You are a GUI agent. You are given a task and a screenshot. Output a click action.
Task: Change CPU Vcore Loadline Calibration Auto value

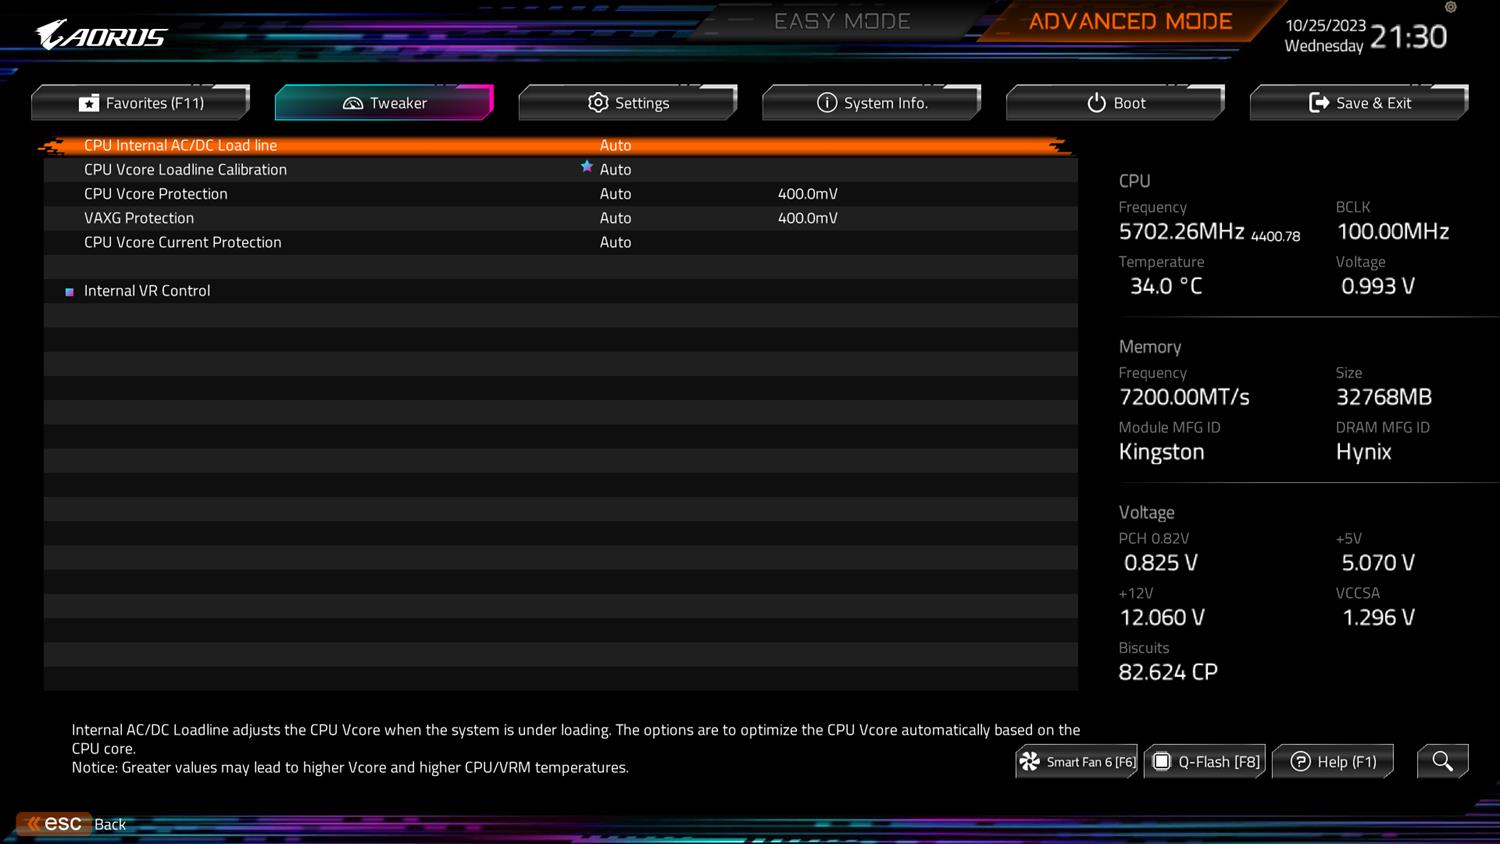point(616,170)
